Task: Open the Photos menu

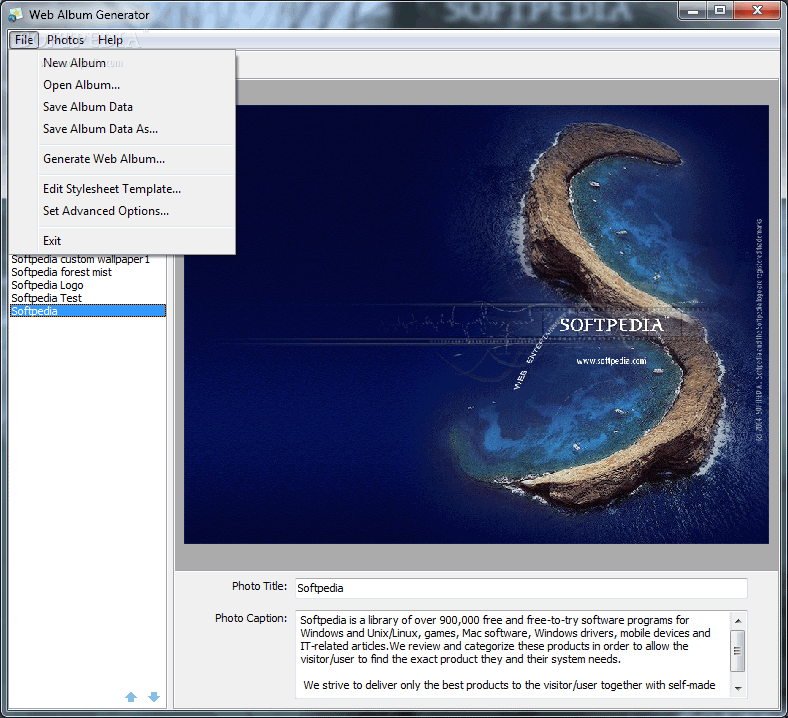Action: click(x=65, y=40)
